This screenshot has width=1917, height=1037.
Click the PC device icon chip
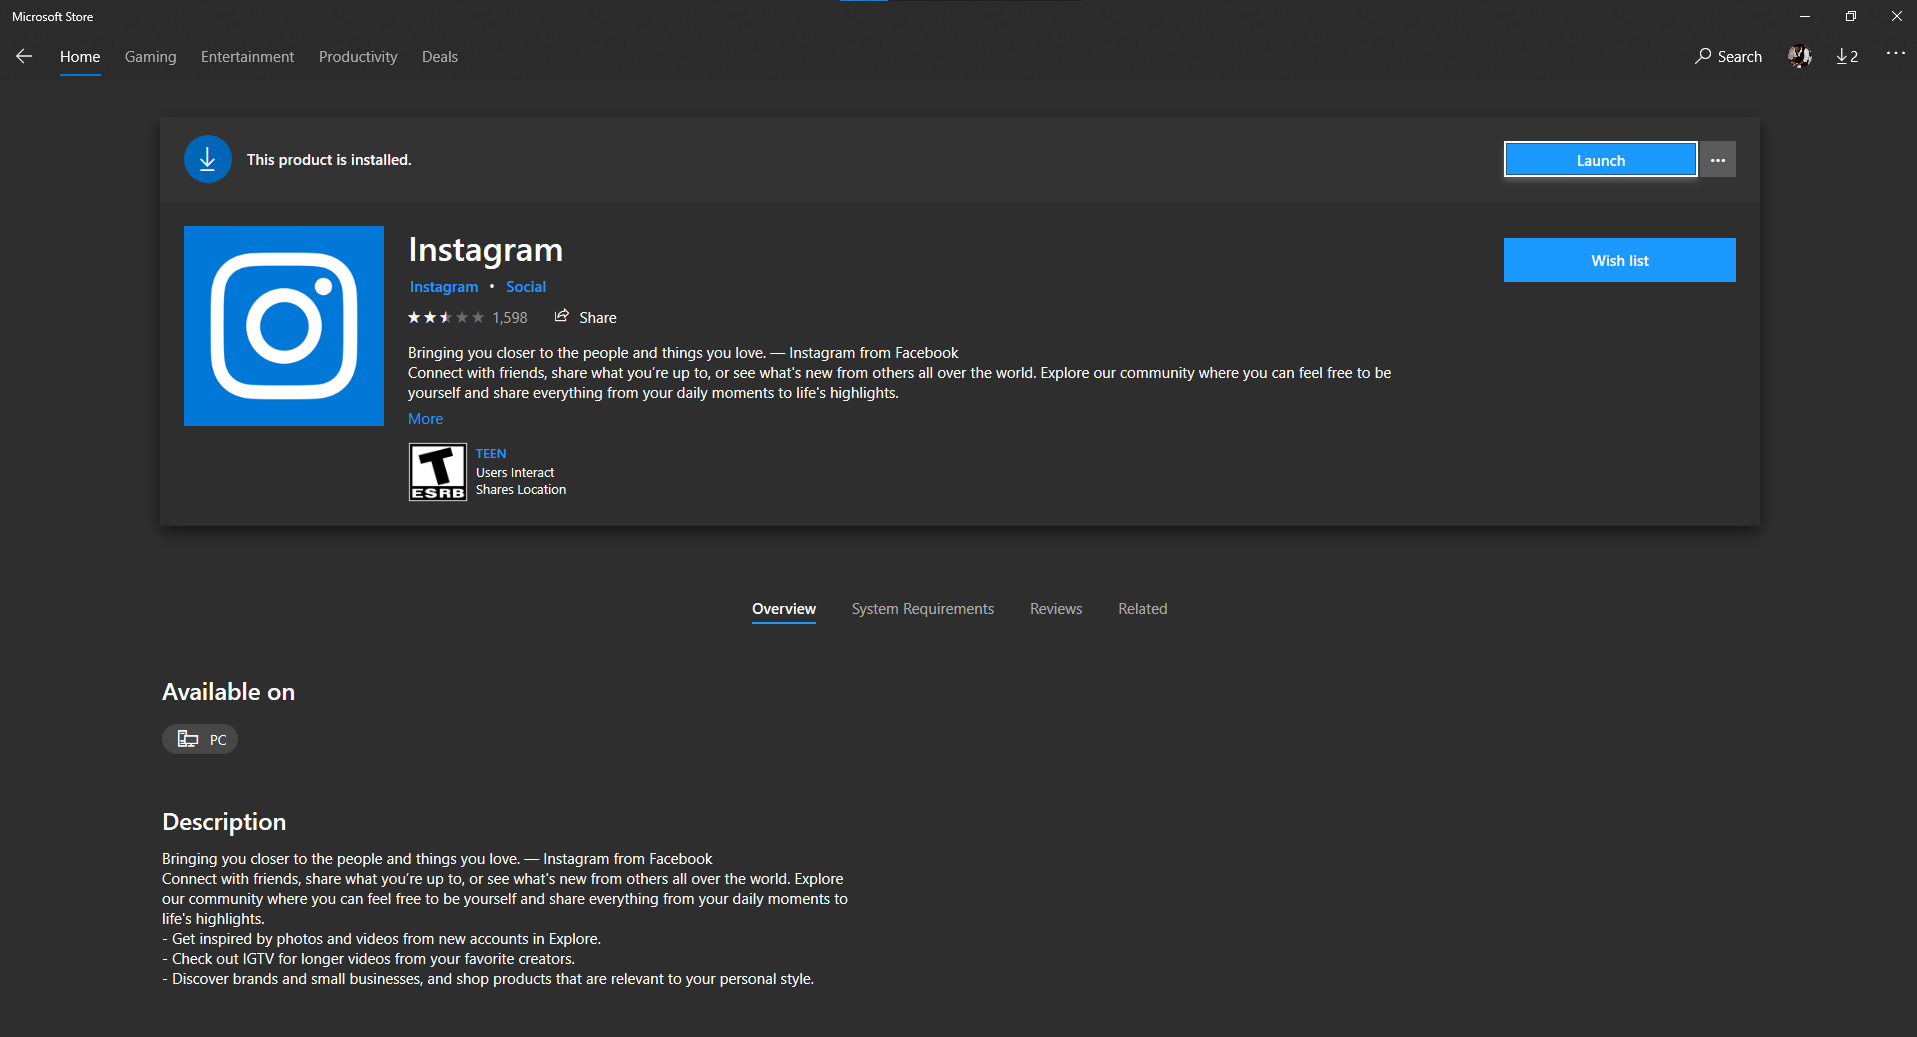pos(200,739)
